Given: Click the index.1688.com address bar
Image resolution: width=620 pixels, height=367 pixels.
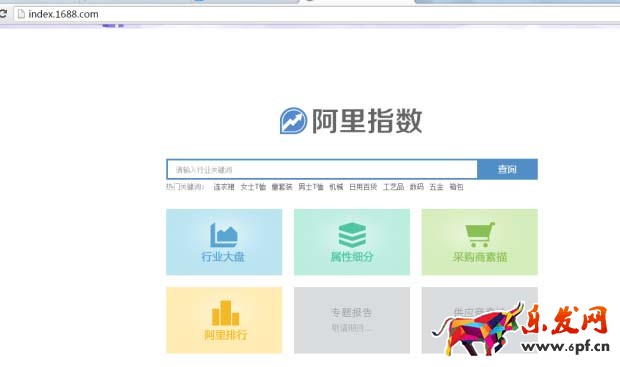Looking at the screenshot, I should [316, 14].
